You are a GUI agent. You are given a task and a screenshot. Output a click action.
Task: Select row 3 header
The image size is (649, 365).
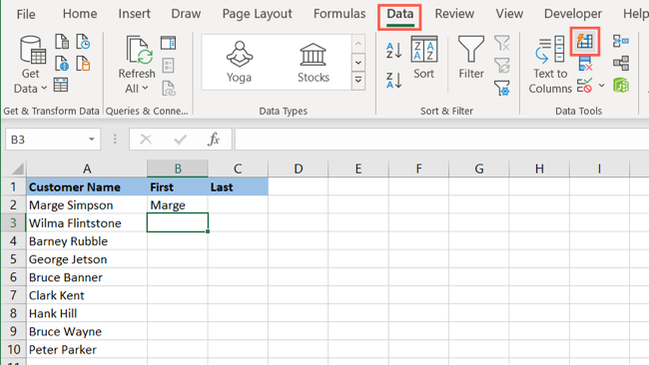[13, 223]
